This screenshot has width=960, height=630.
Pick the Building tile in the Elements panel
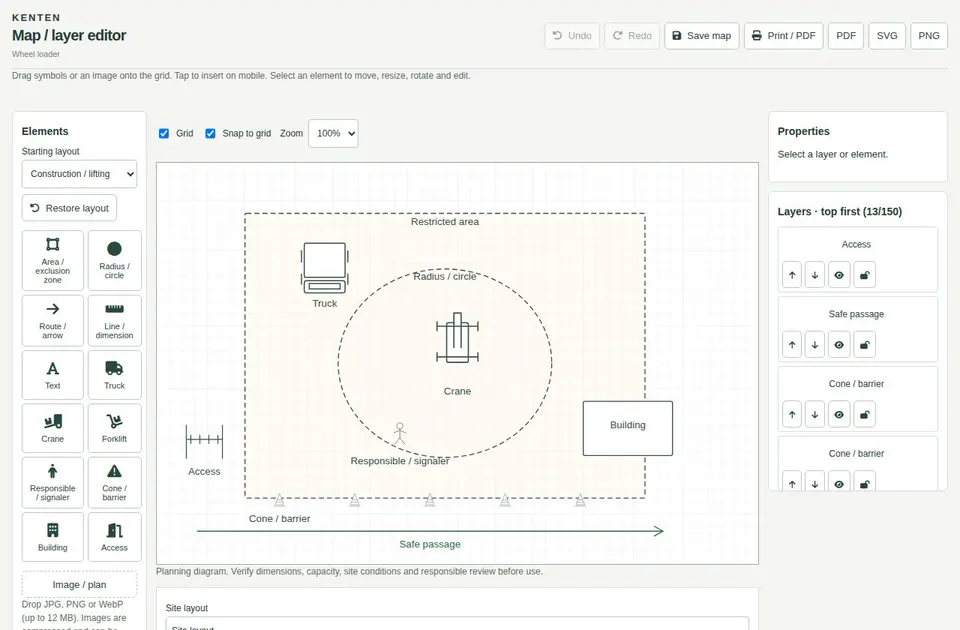[x=53, y=537]
